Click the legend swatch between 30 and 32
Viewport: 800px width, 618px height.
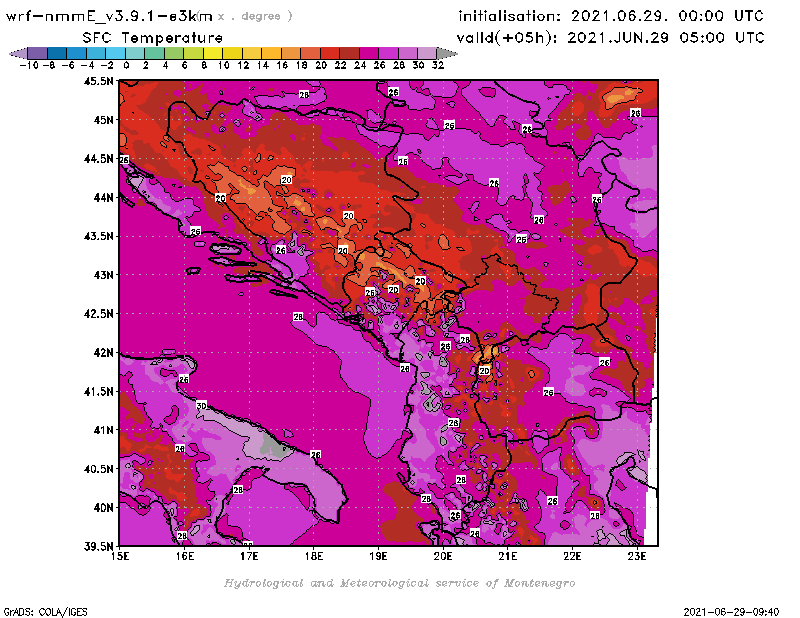(x=427, y=53)
